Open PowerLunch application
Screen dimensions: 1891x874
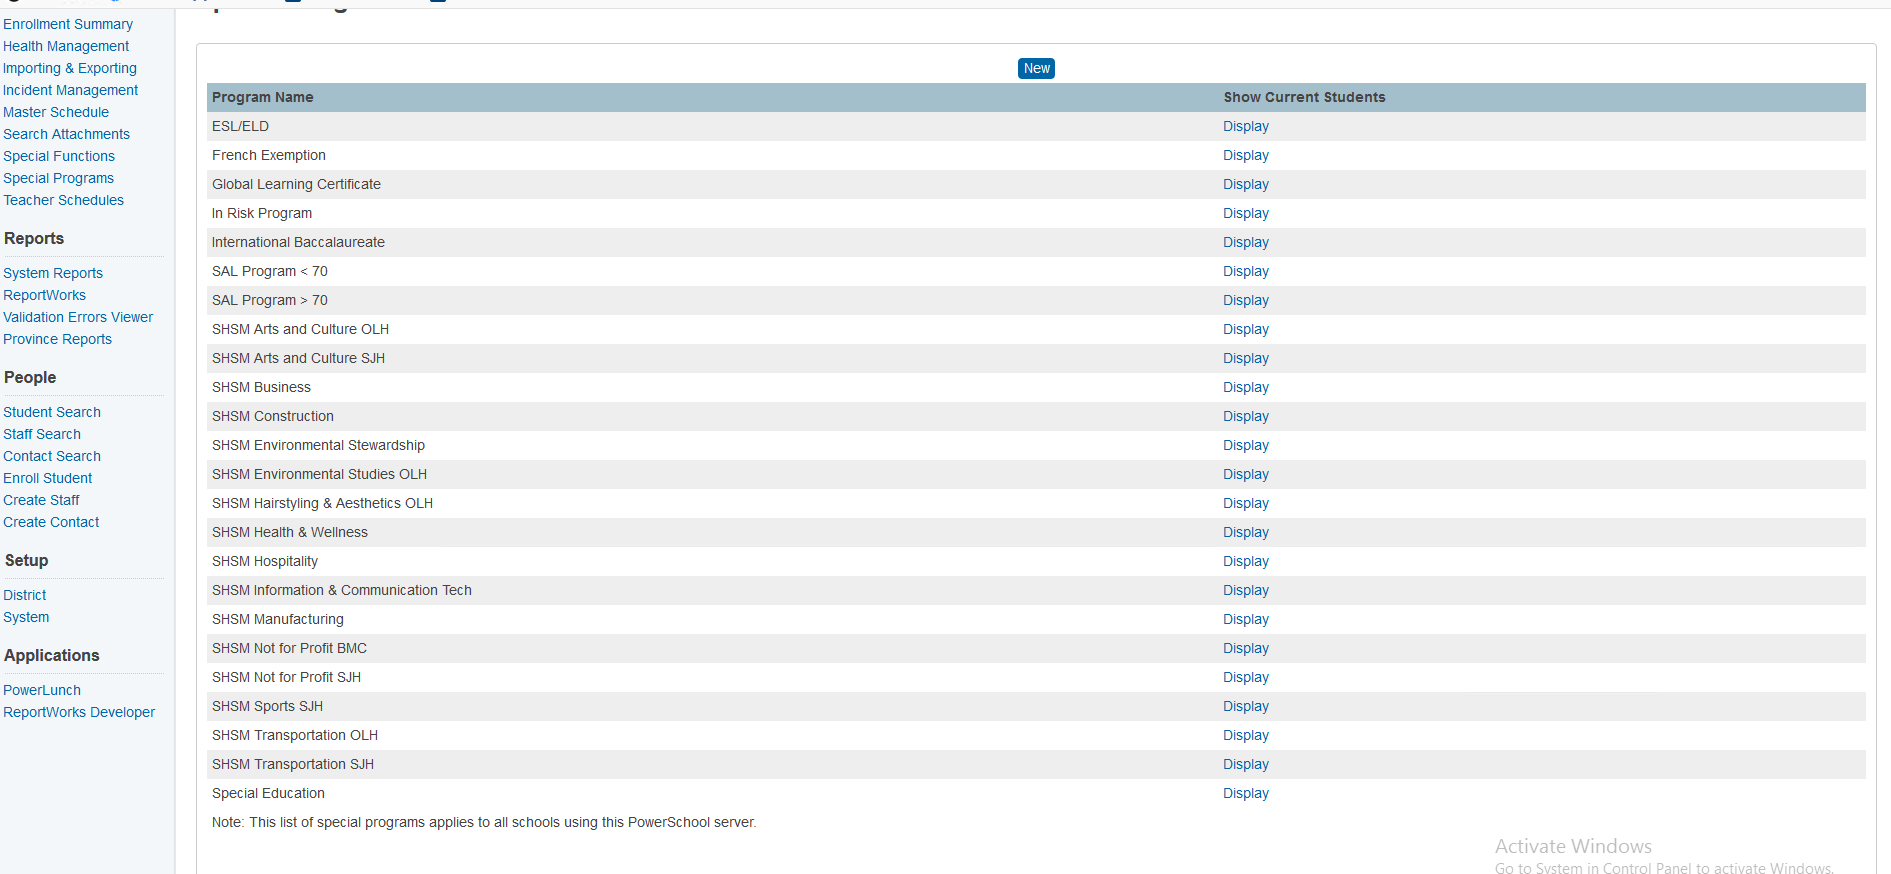pos(42,690)
